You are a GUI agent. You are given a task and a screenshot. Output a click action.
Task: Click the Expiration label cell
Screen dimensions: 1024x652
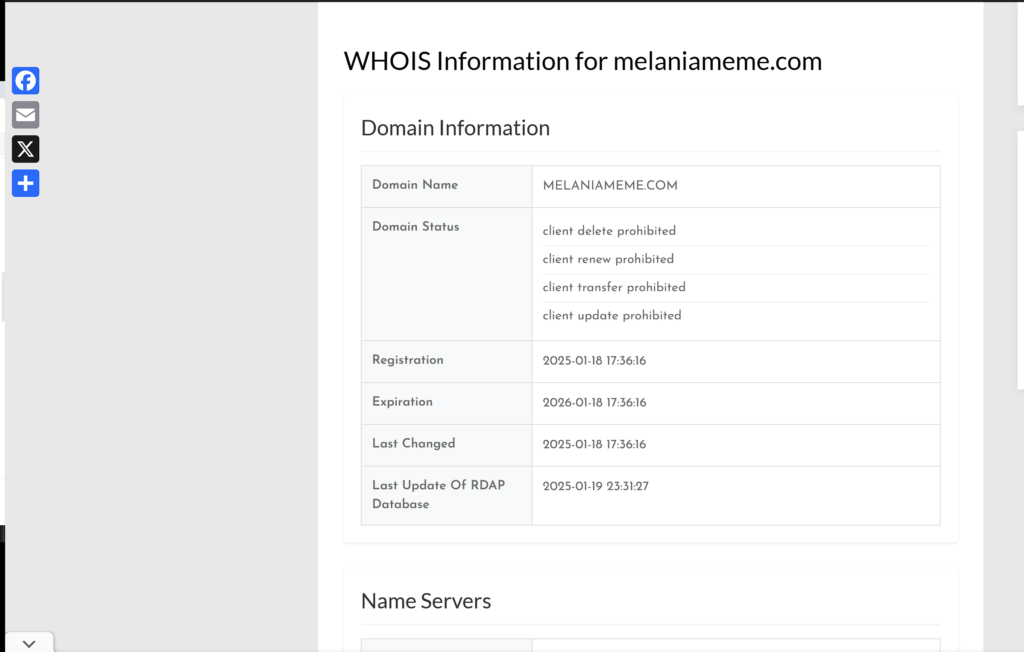(447, 403)
